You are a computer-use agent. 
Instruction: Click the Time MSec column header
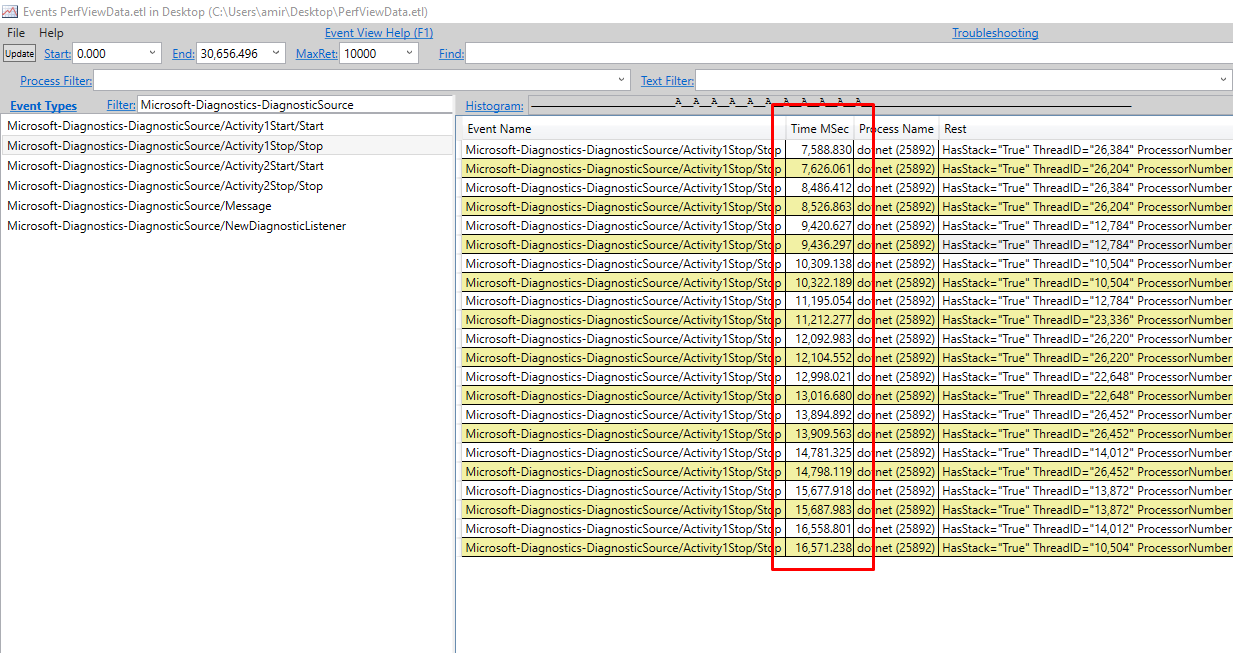822,128
